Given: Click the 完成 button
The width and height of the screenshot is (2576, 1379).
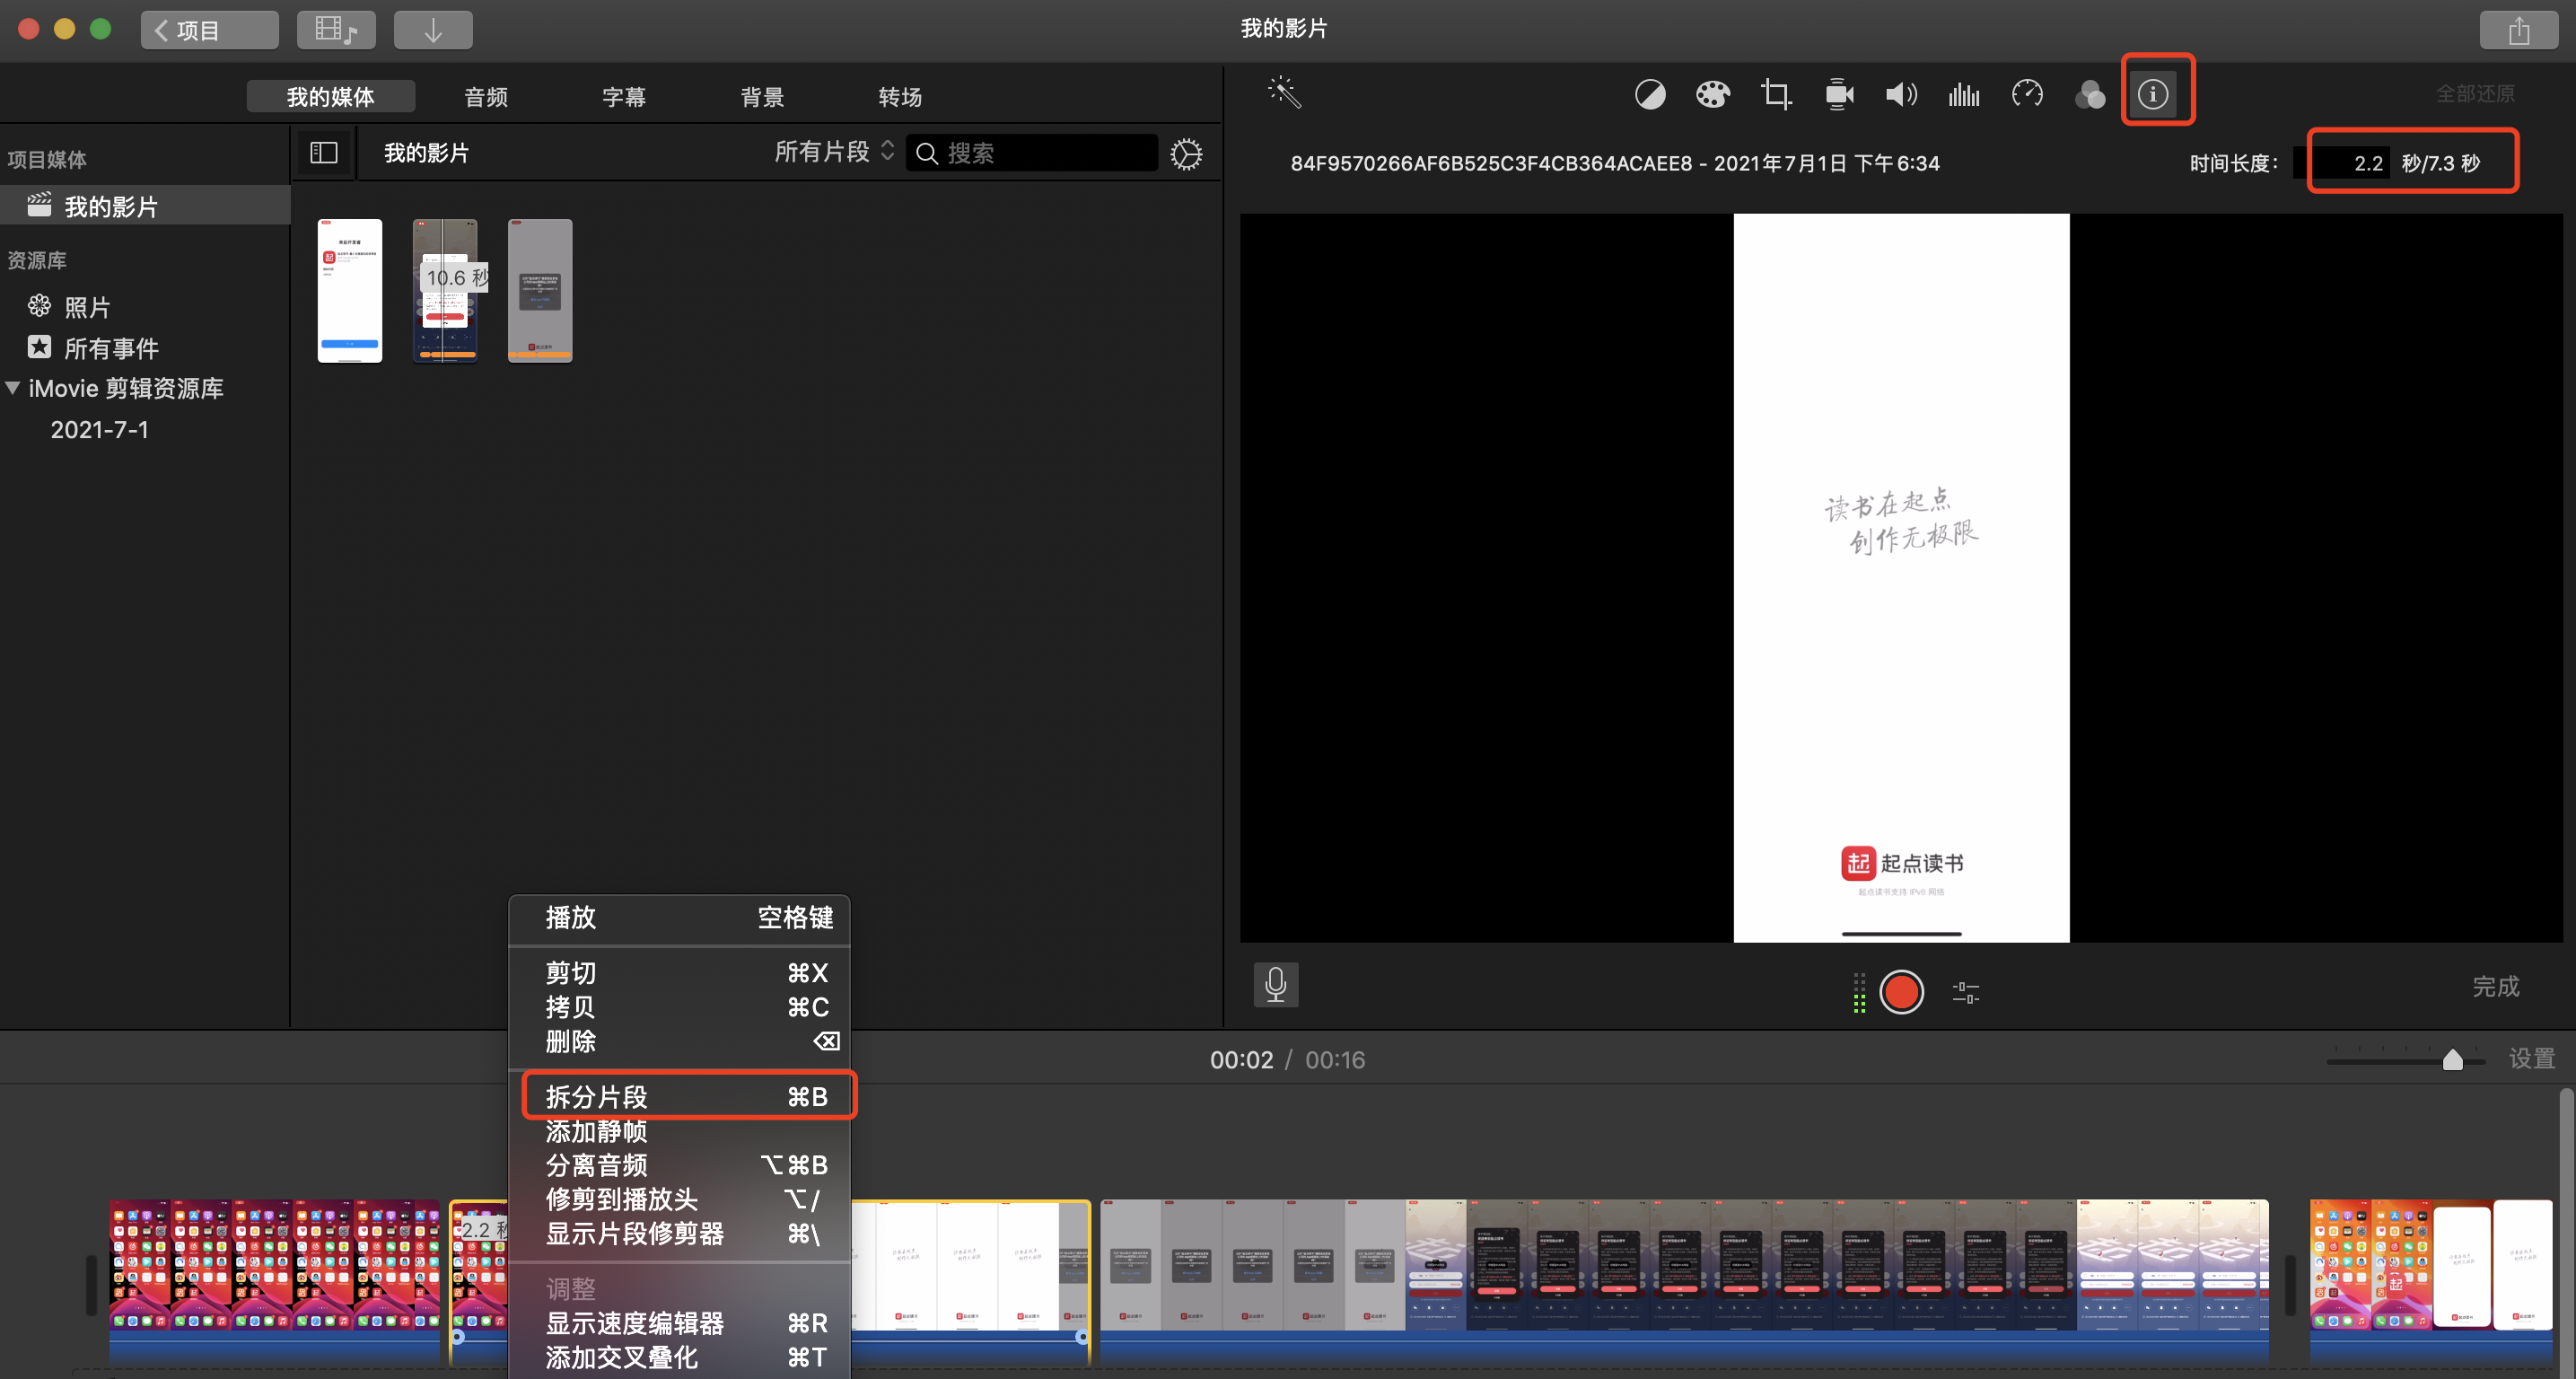Looking at the screenshot, I should coord(2495,986).
